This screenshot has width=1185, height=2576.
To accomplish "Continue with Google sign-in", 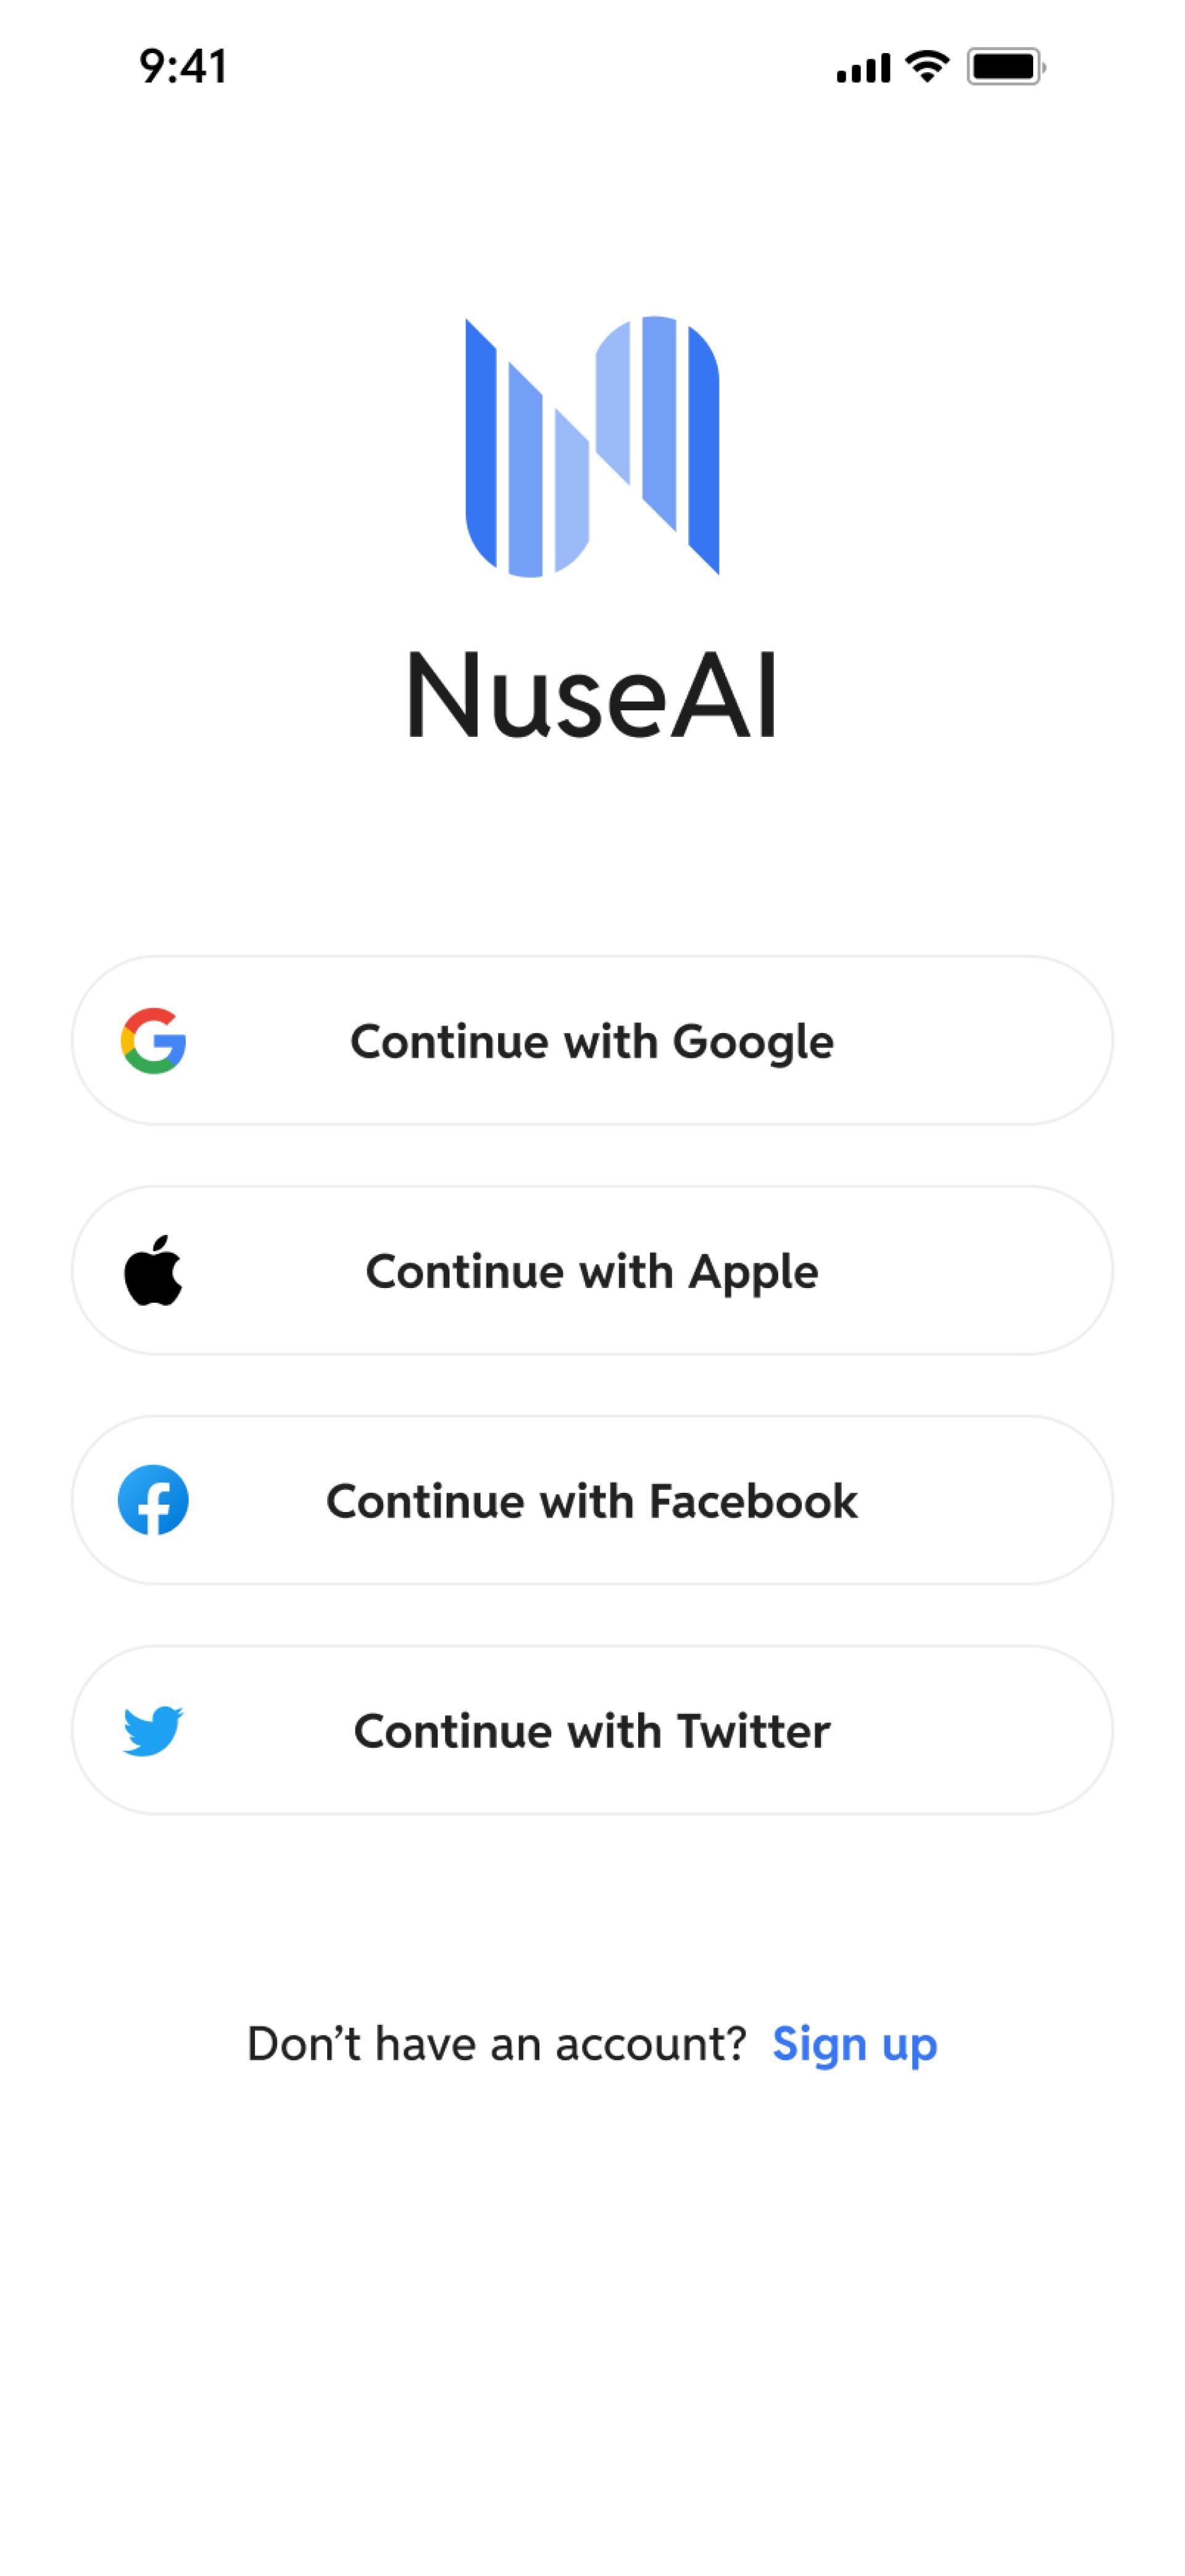I will [x=592, y=1040].
